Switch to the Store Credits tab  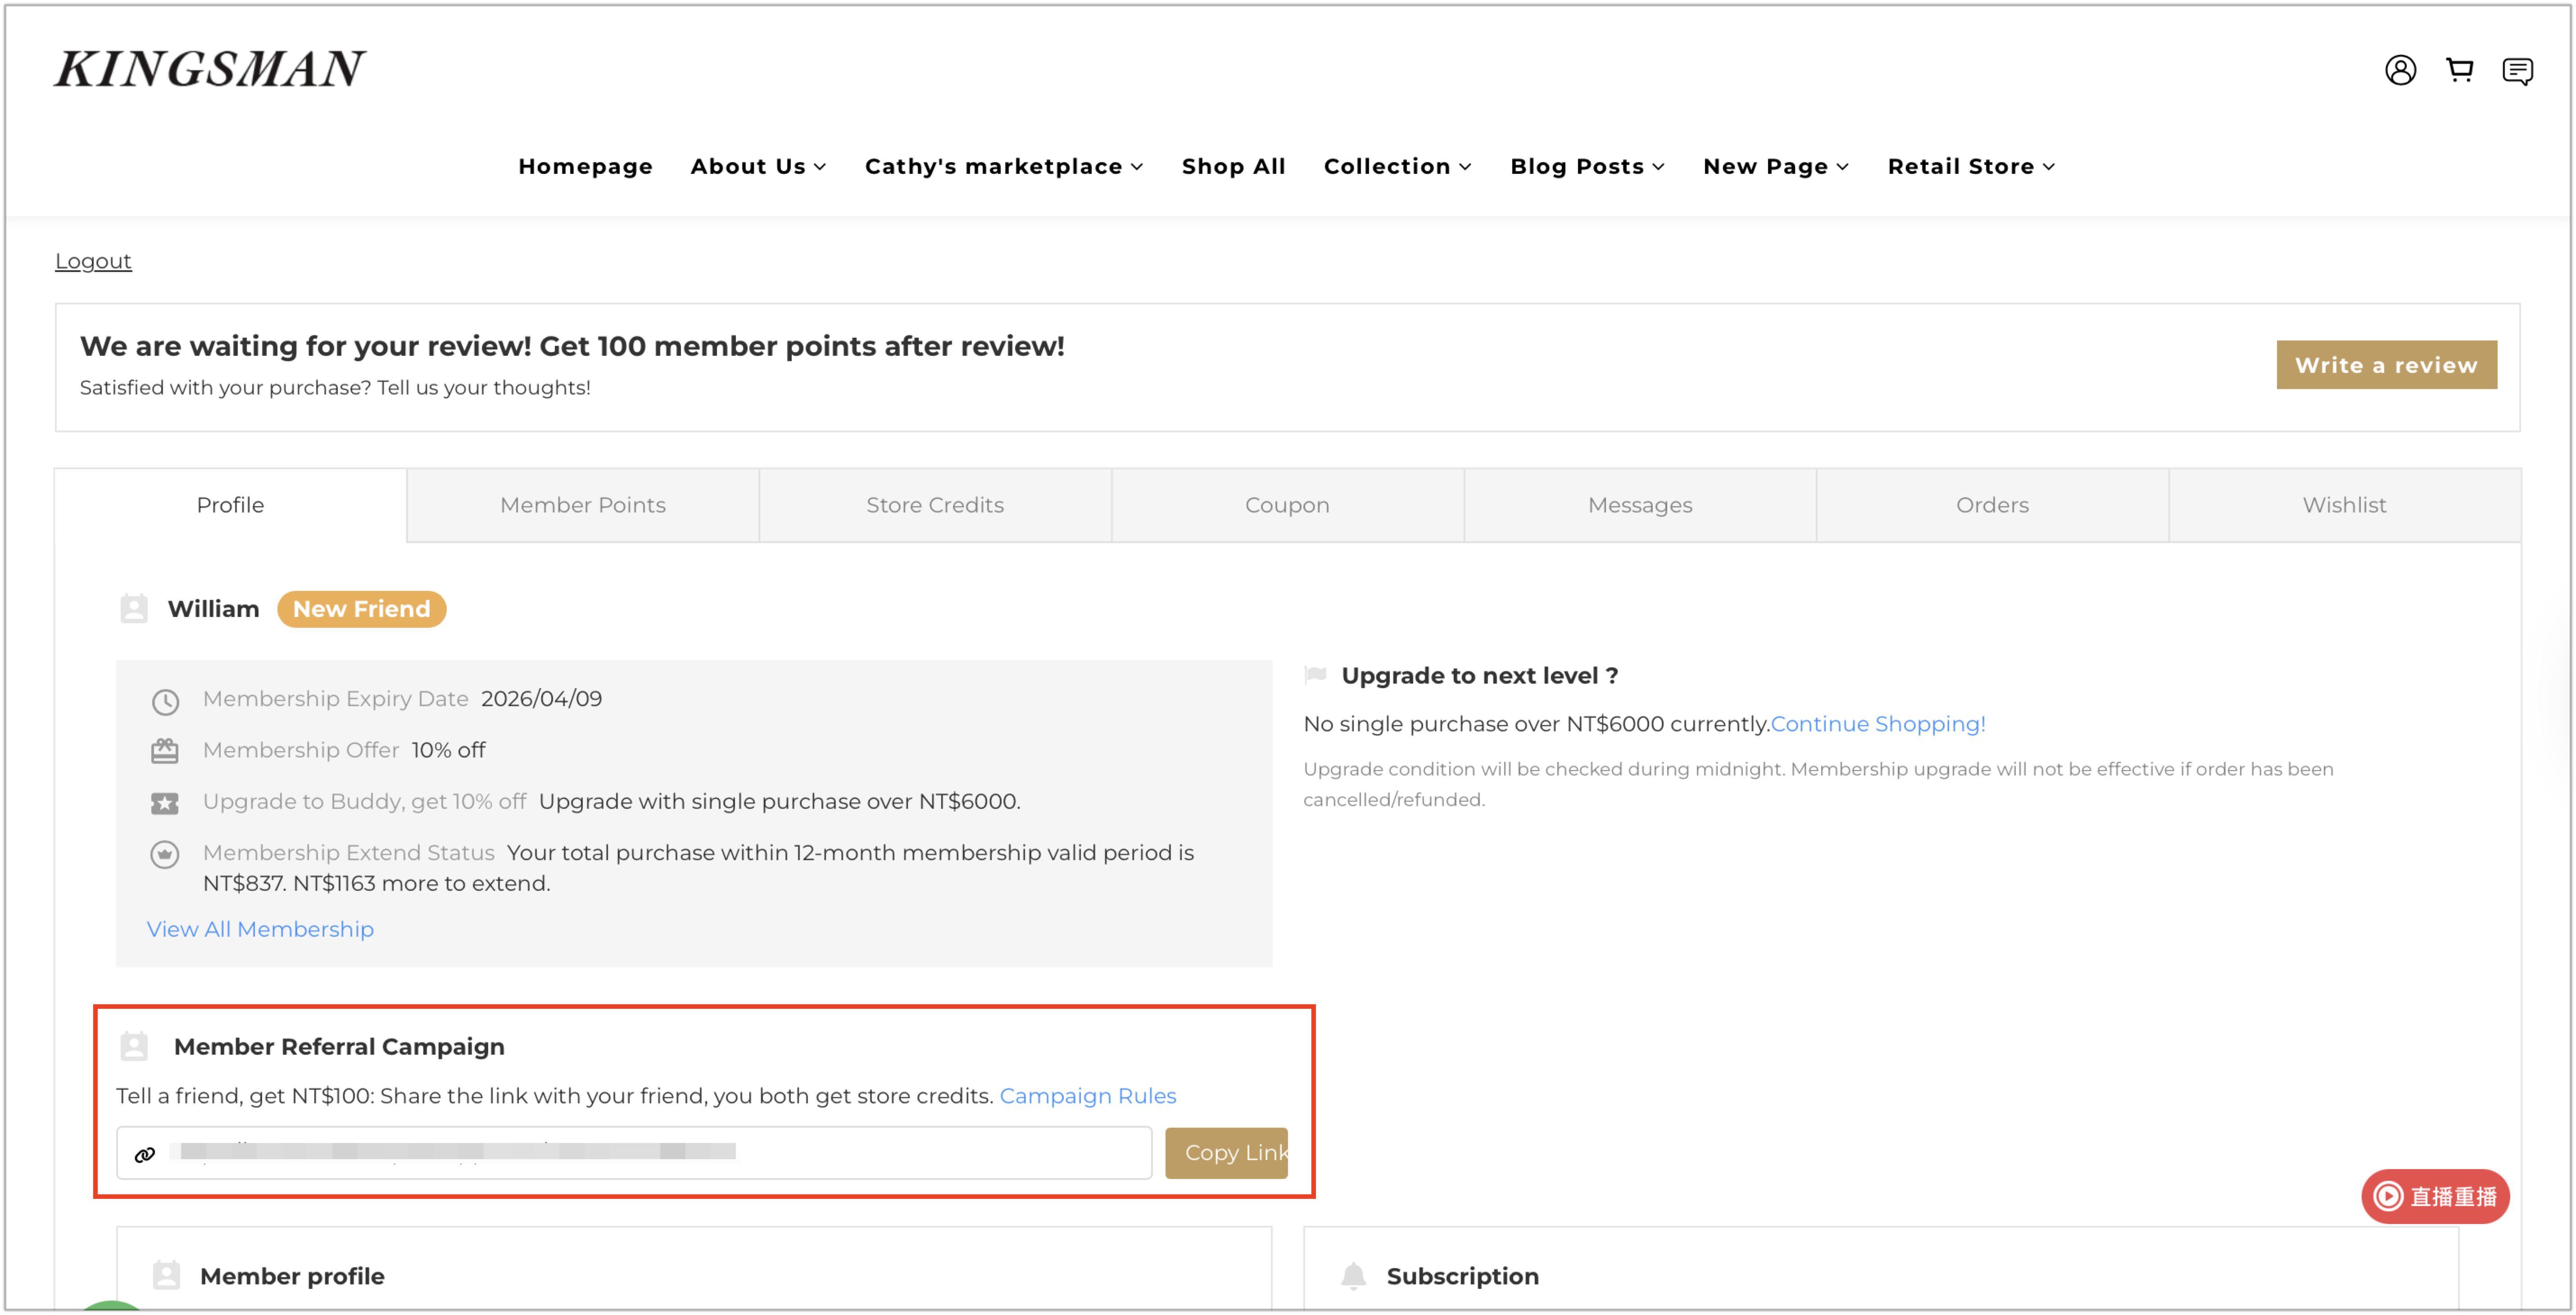[935, 505]
